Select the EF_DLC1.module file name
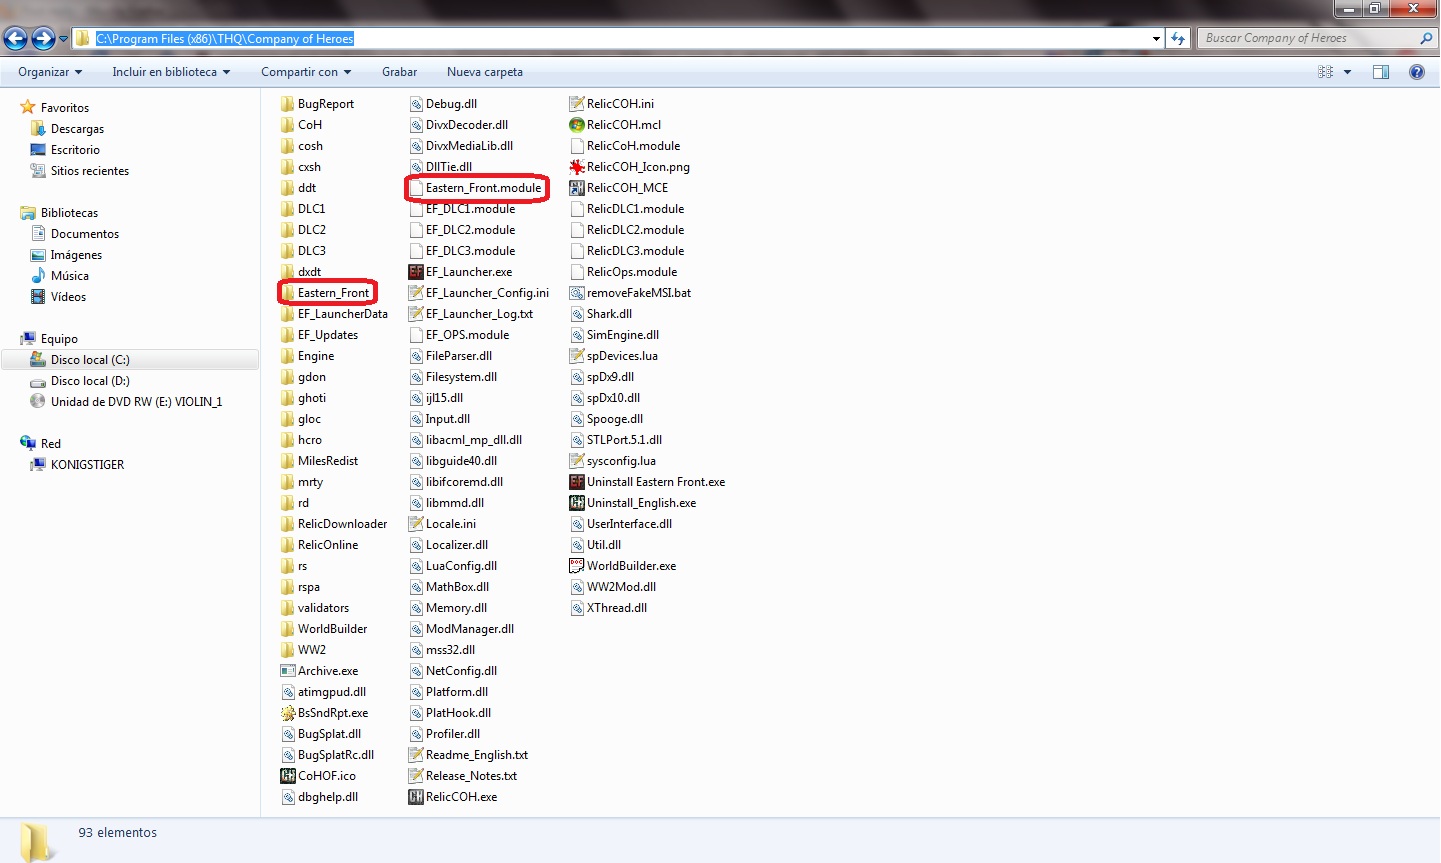The height and width of the screenshot is (863, 1441). point(471,209)
